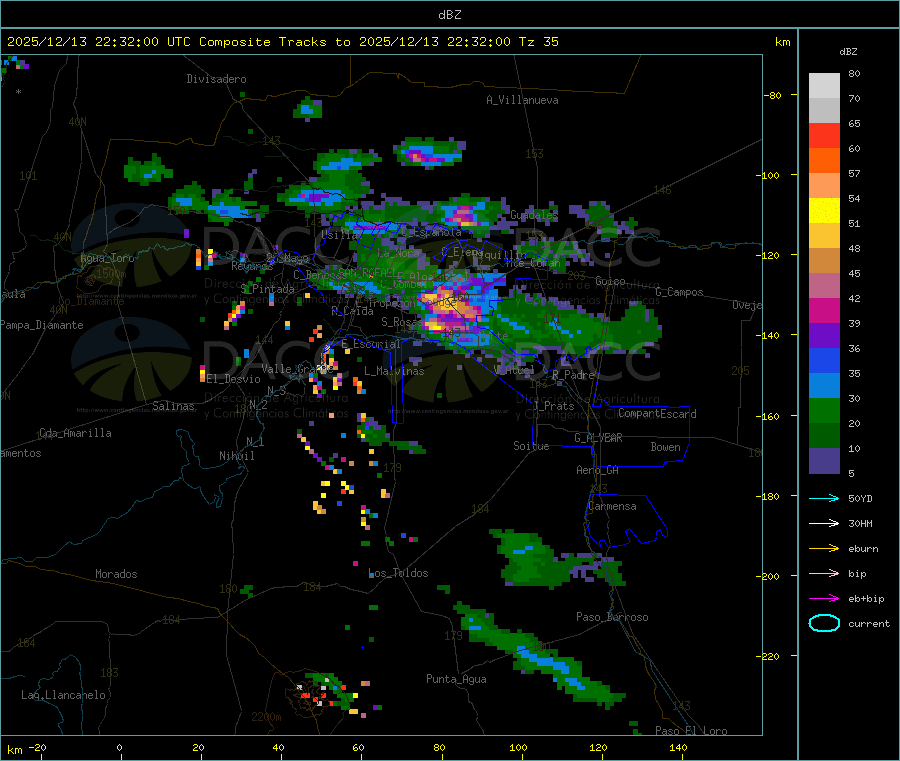
Task: Select the Paso_Barroso label
Action: (x=612, y=617)
